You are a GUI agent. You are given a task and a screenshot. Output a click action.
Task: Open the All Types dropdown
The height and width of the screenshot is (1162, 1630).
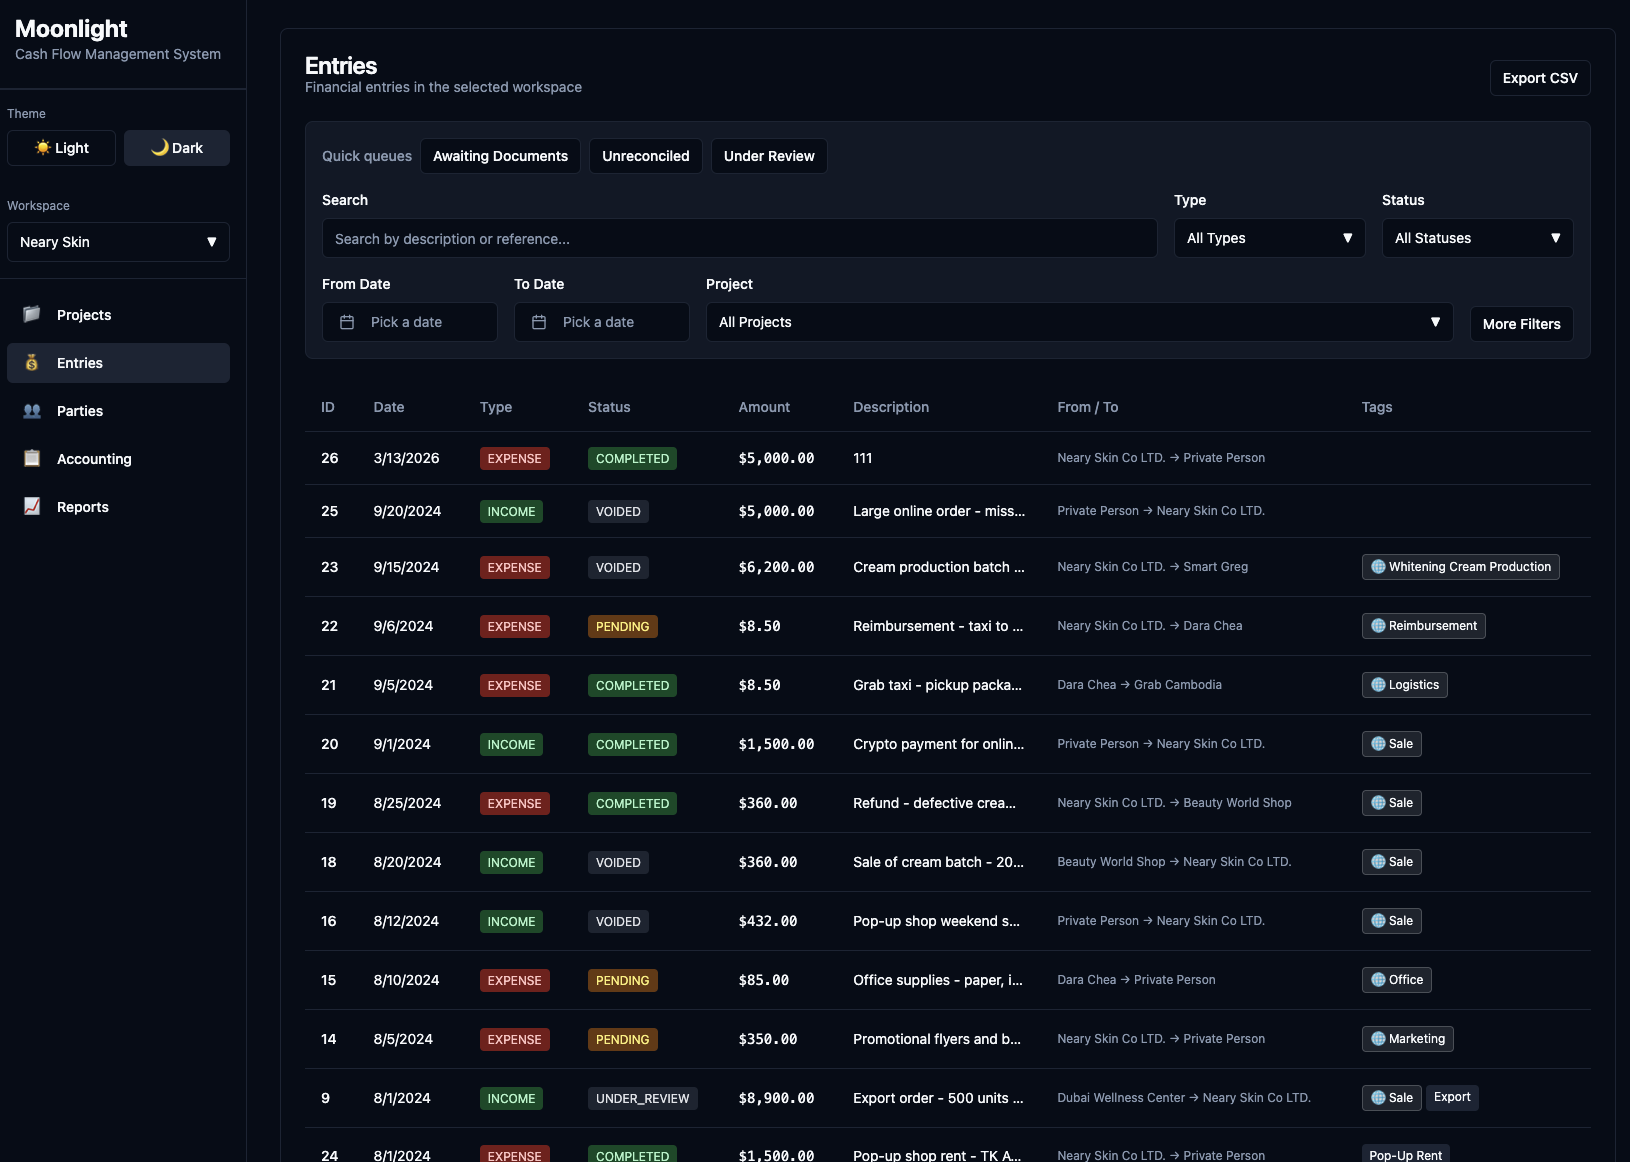pyautogui.click(x=1269, y=238)
